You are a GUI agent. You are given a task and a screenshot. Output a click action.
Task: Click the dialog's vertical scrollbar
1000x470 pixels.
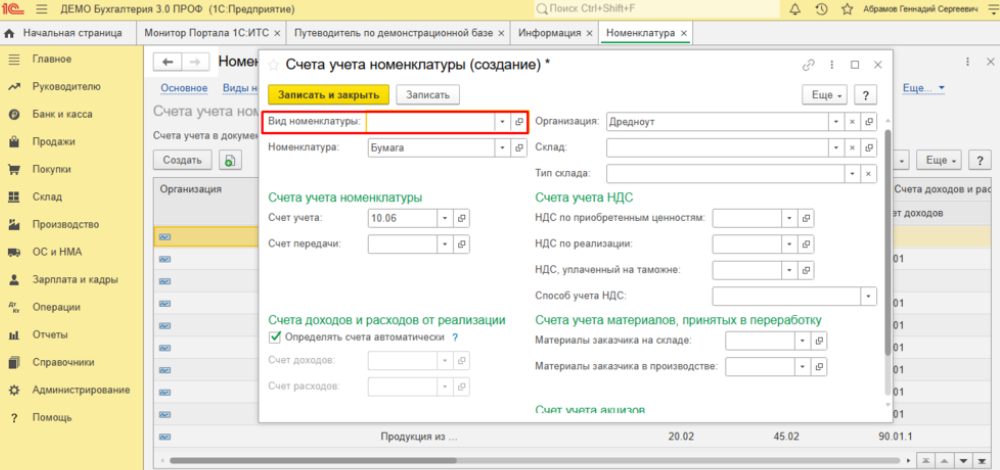click(887, 242)
